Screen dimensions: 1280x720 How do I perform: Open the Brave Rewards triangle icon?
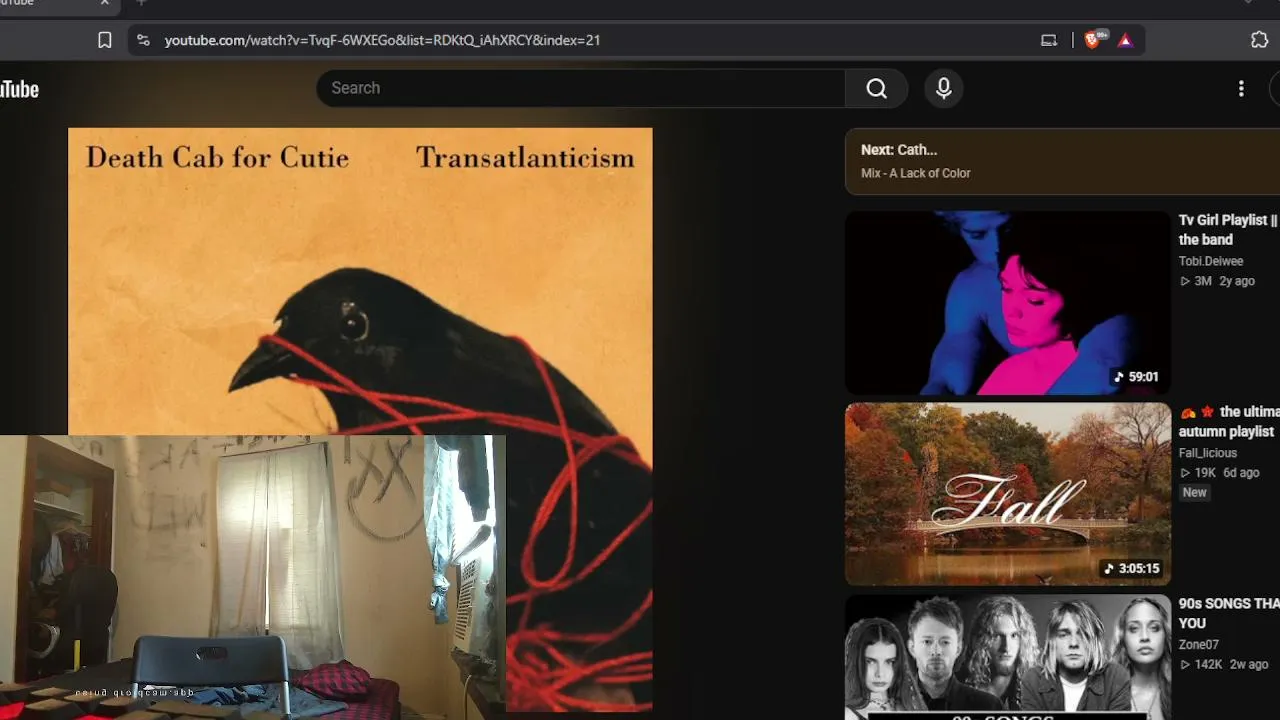tap(1125, 40)
